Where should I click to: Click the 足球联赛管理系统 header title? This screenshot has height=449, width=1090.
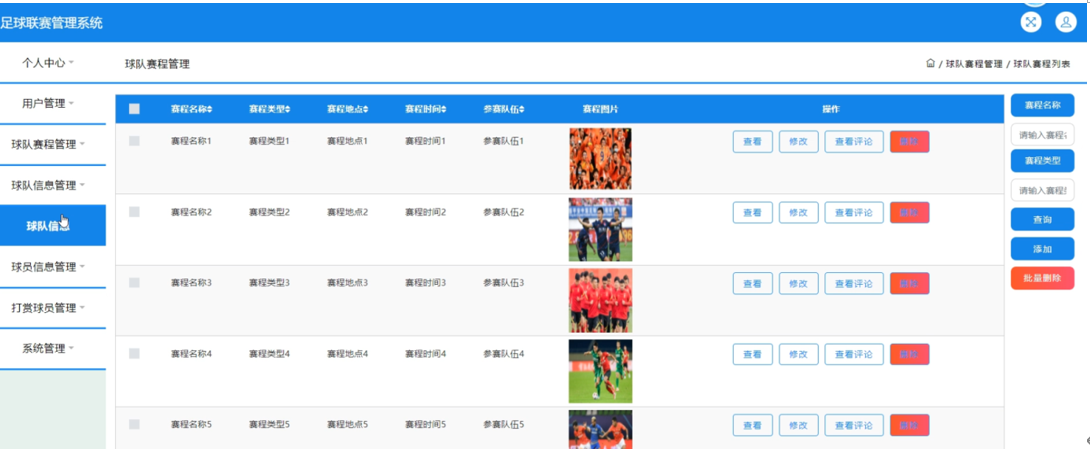(51, 23)
